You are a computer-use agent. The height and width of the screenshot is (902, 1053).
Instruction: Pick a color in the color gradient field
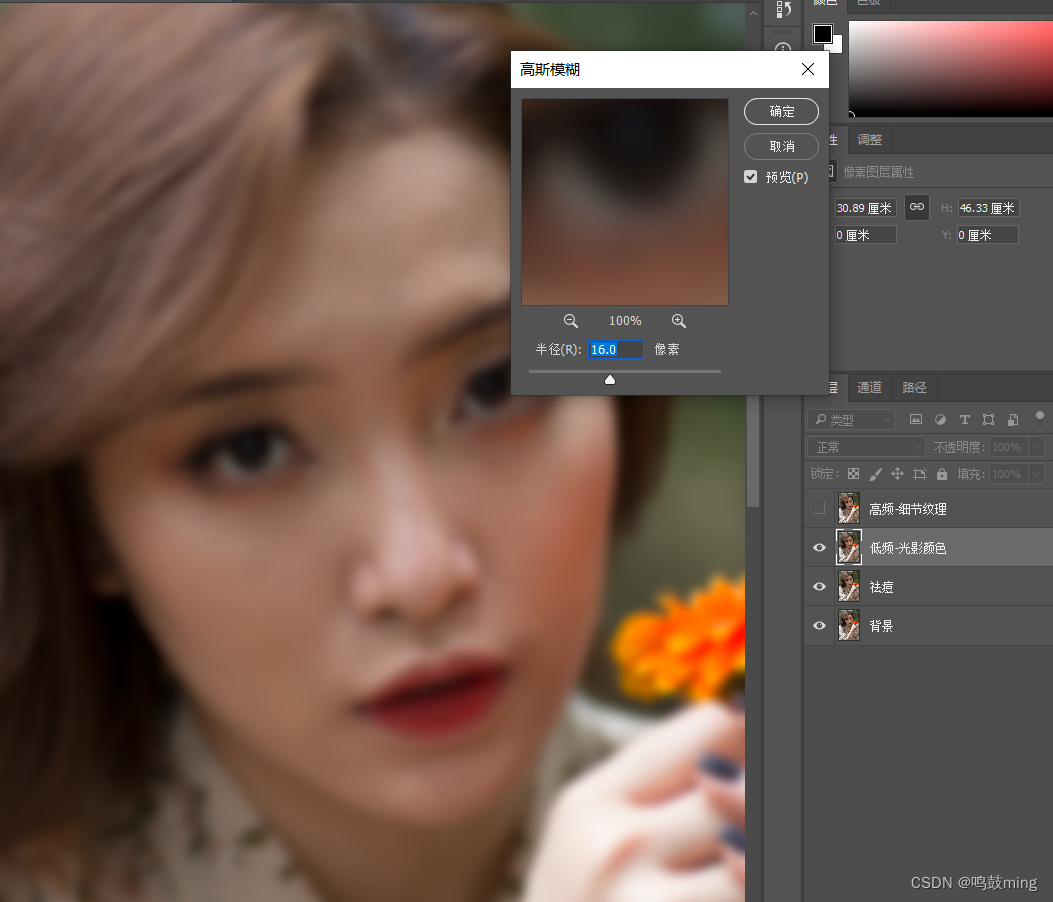pos(950,69)
